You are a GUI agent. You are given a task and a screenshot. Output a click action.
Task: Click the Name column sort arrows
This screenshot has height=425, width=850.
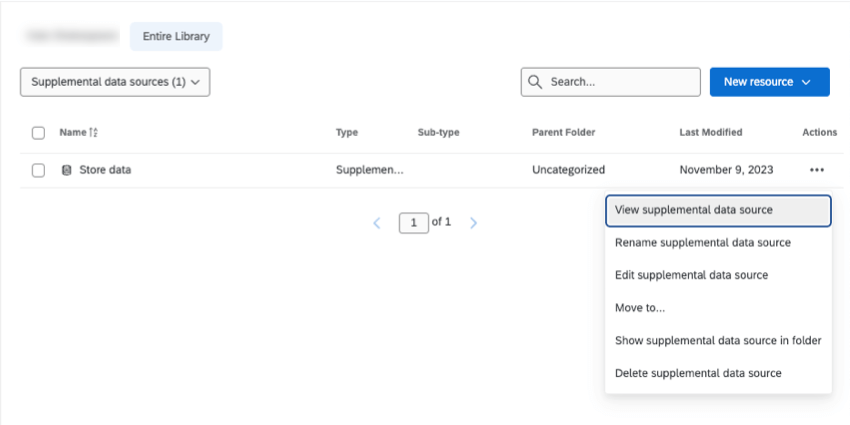(94, 133)
